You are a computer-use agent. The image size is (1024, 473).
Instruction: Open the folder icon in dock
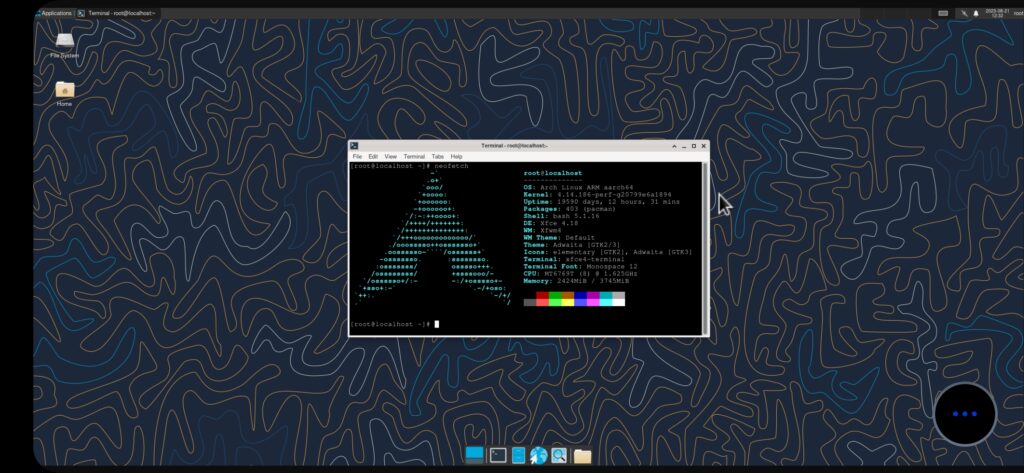pyautogui.click(x=582, y=456)
